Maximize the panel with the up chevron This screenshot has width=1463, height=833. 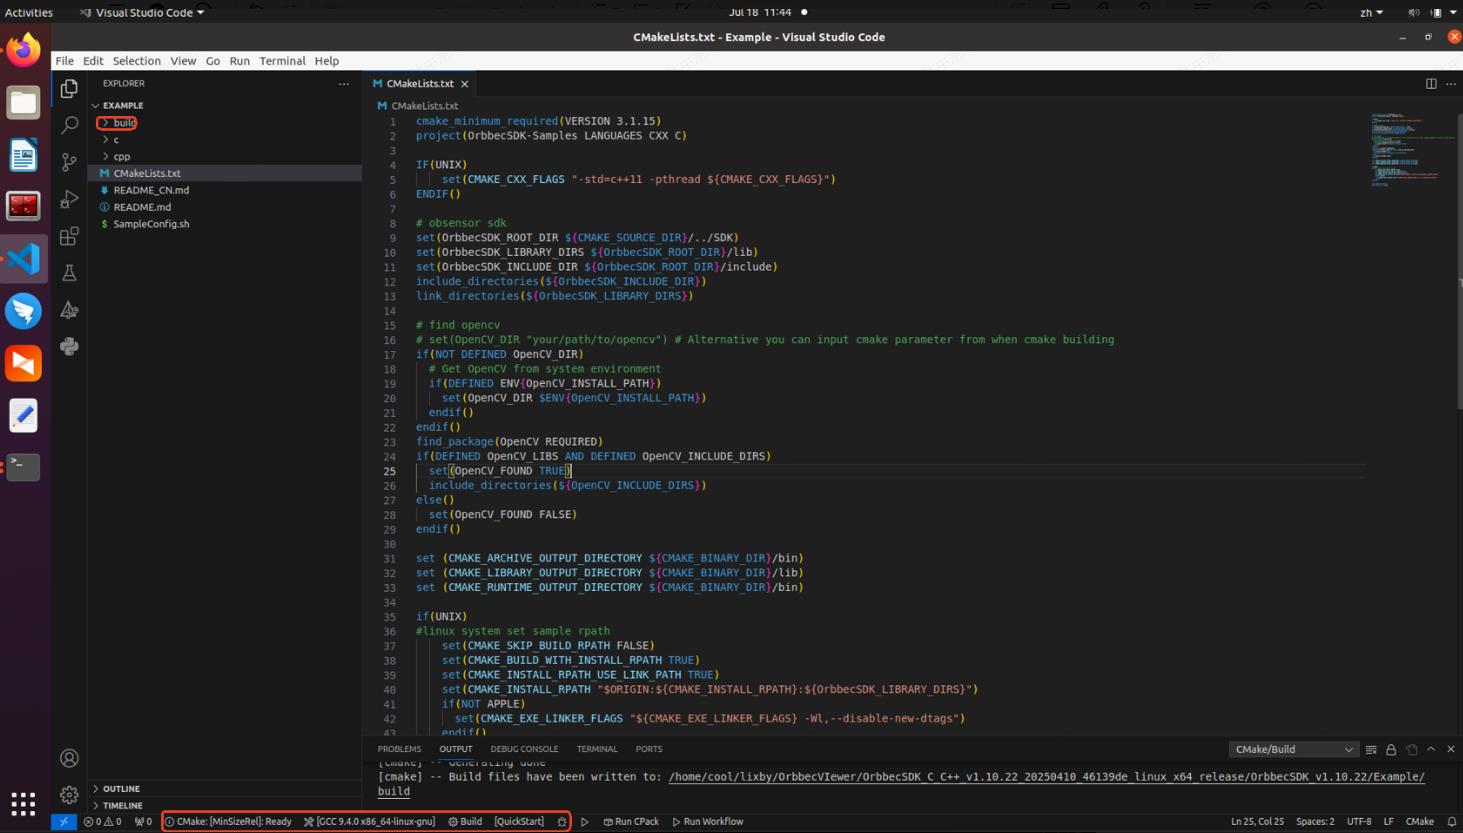click(1431, 749)
